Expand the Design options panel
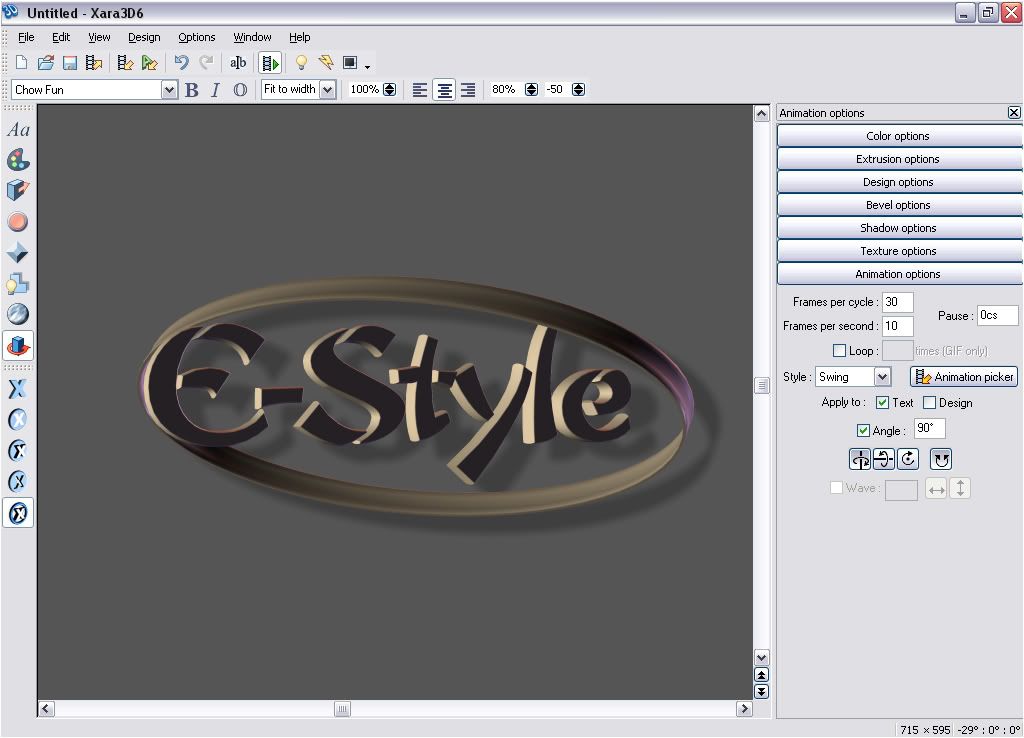This screenshot has width=1024, height=738. [x=899, y=182]
